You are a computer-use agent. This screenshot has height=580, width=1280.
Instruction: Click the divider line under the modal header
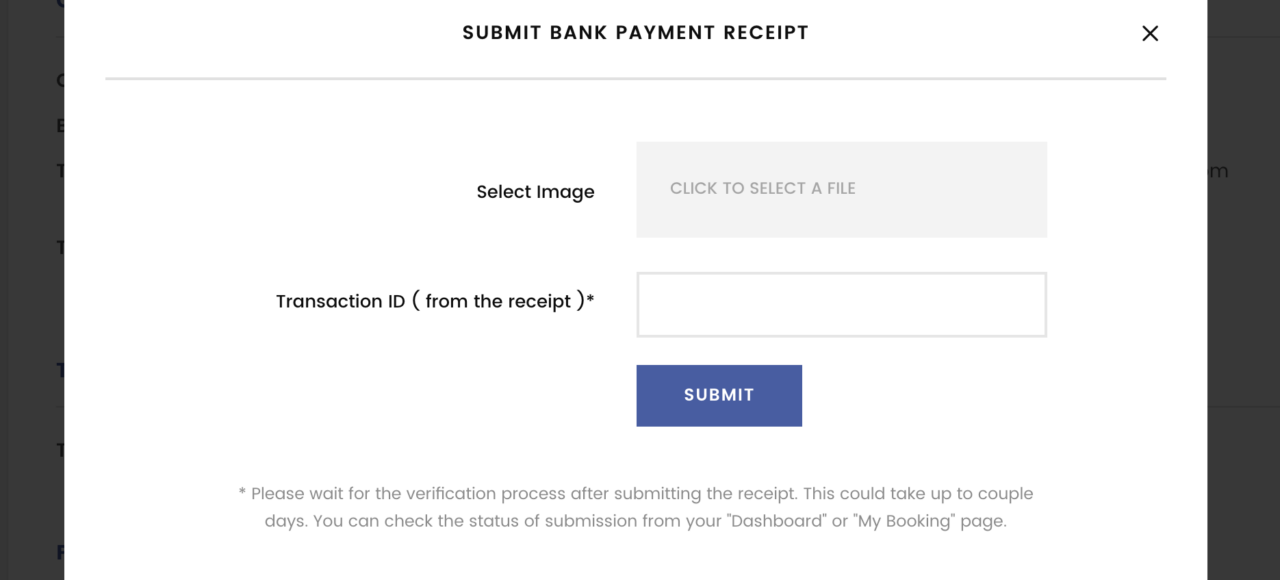click(635, 78)
